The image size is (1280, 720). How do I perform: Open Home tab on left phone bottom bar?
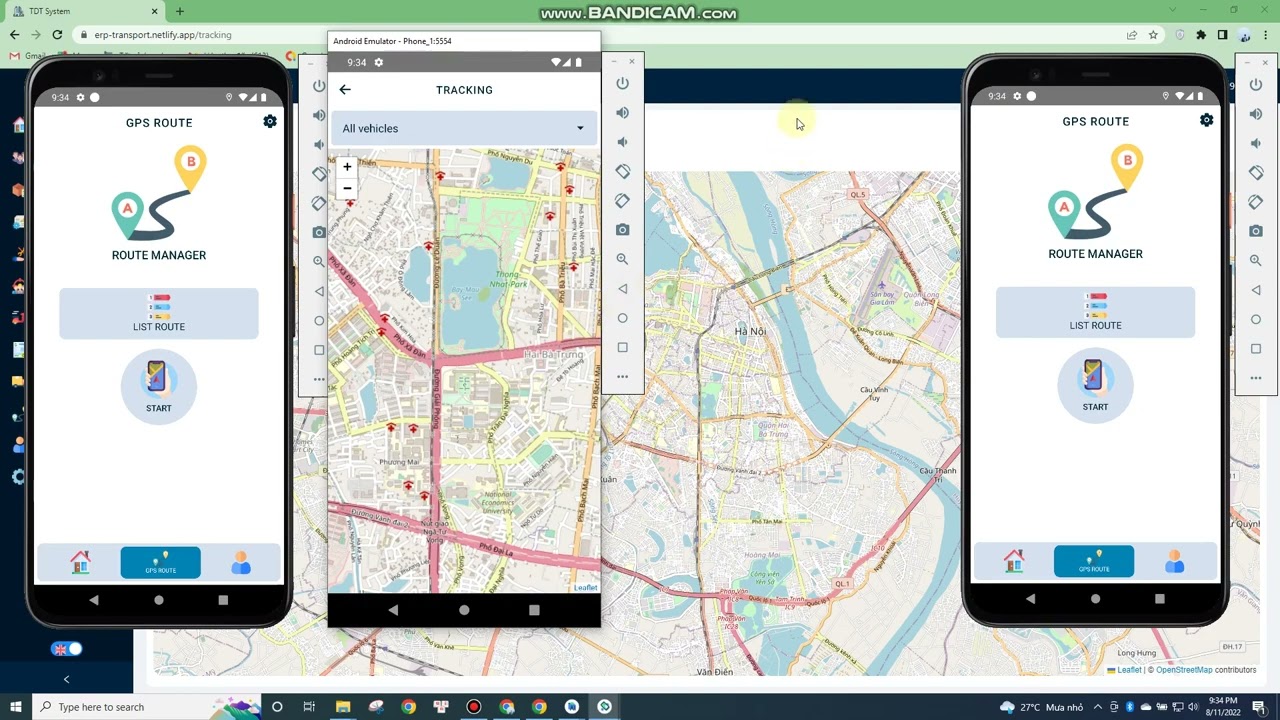click(x=80, y=563)
